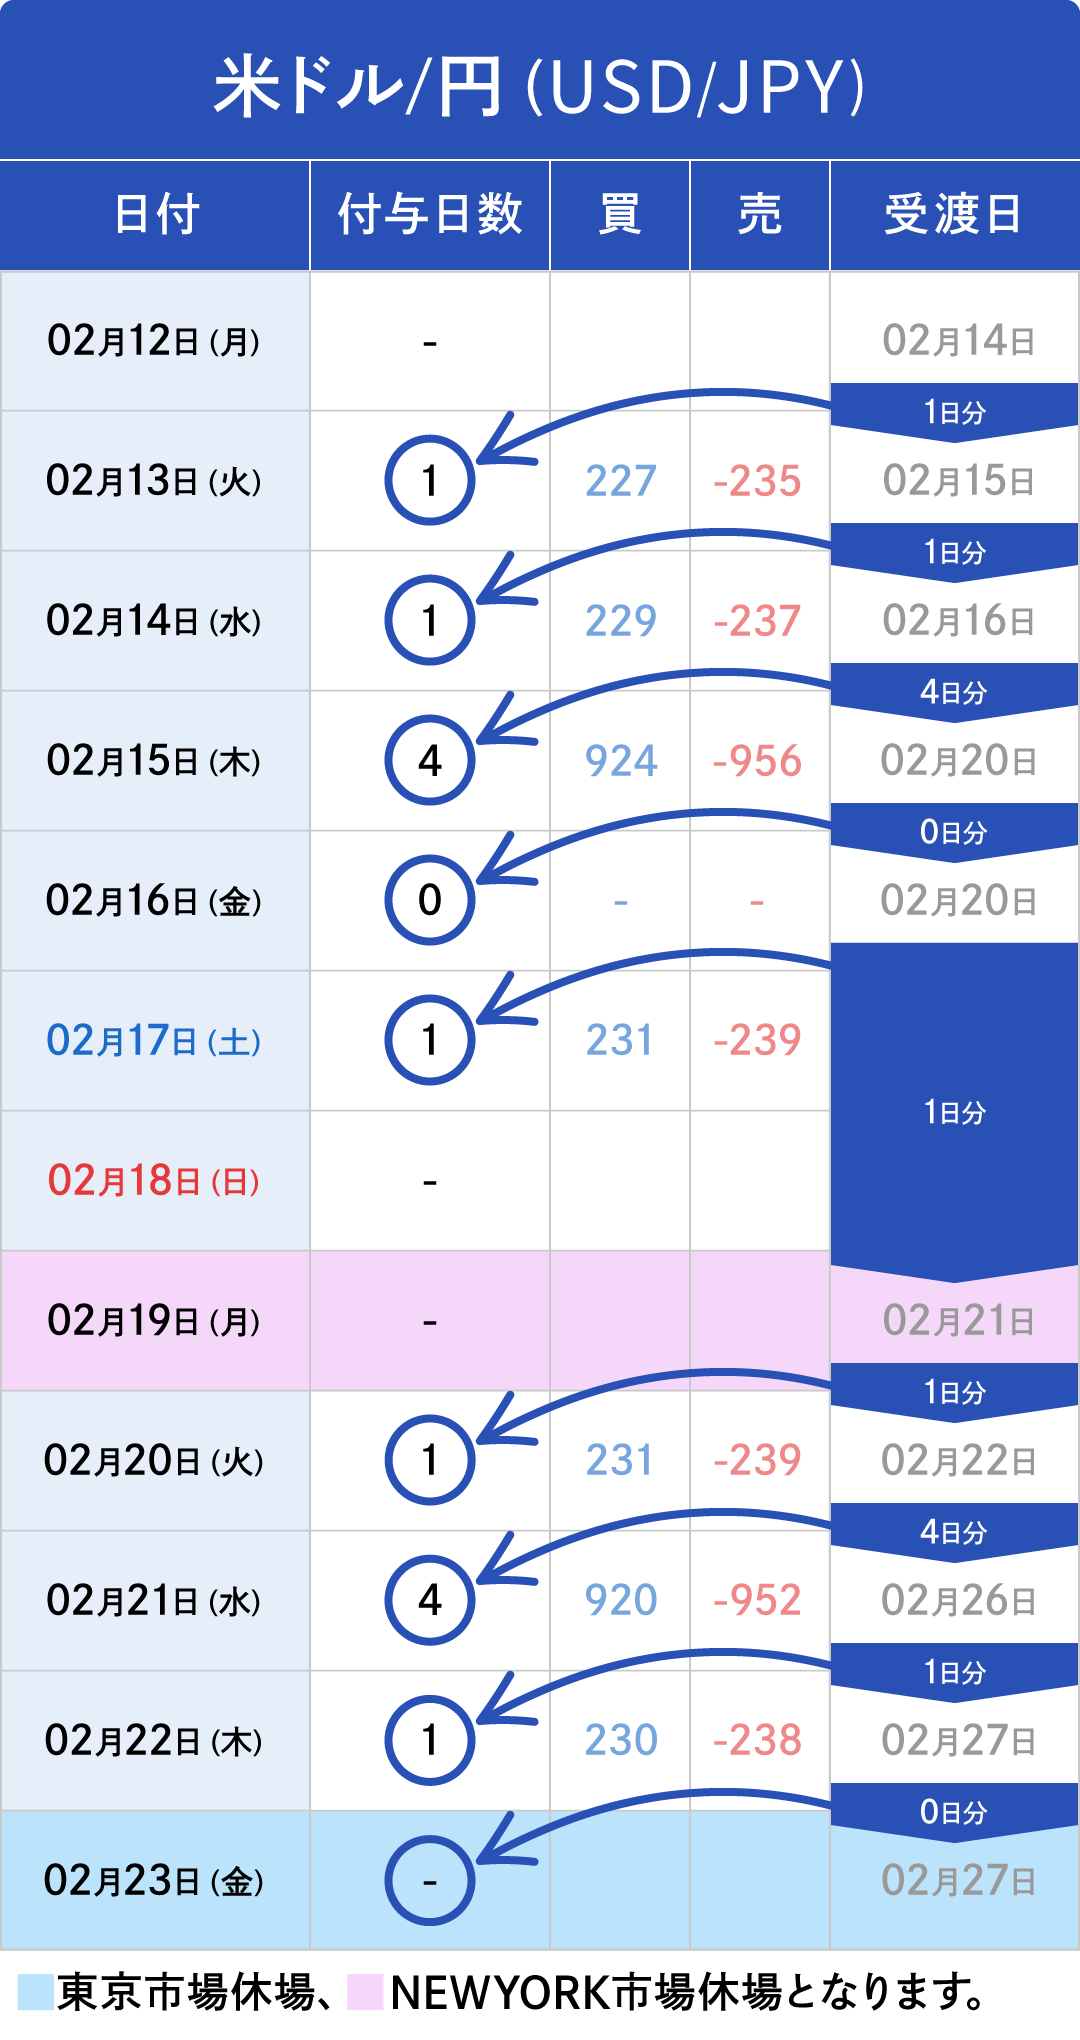Image resolution: width=1080 pixels, height=2040 pixels.
Task: Click the circled 1 for 02月13日
Action: click(x=429, y=480)
